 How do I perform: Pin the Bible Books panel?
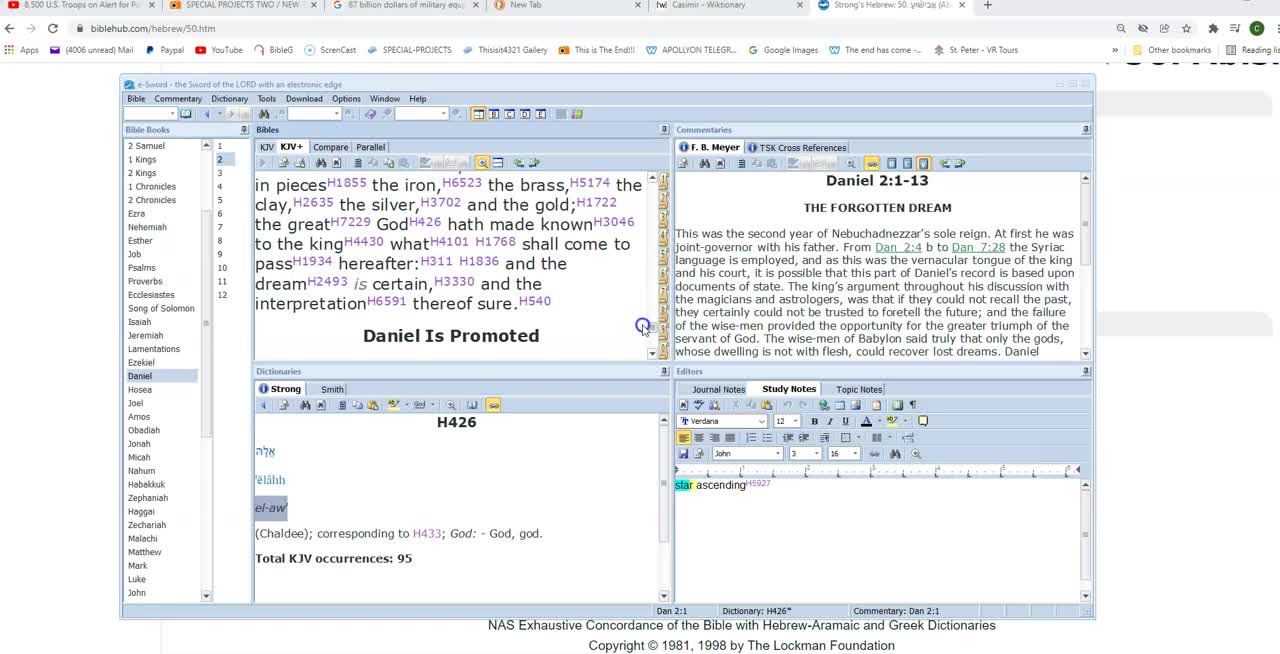click(x=244, y=130)
